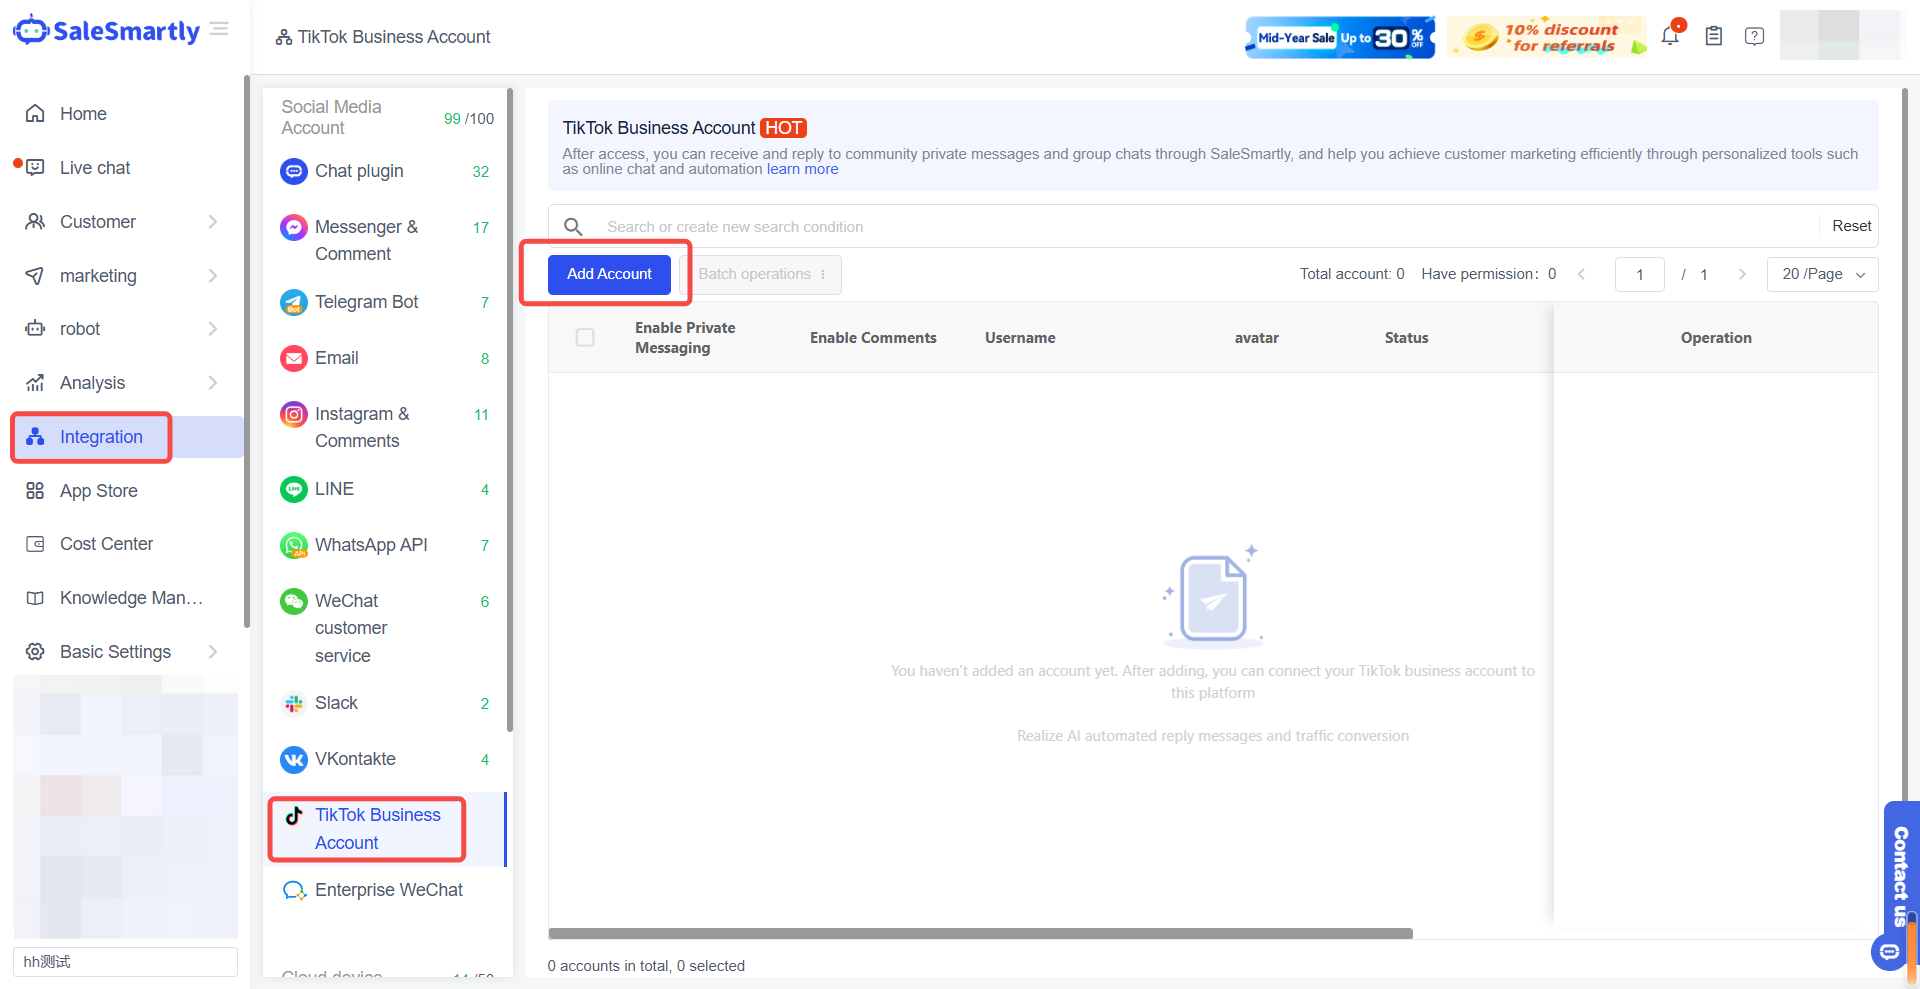Click the clipboard icon in the header
This screenshot has width=1920, height=989.
[1714, 36]
